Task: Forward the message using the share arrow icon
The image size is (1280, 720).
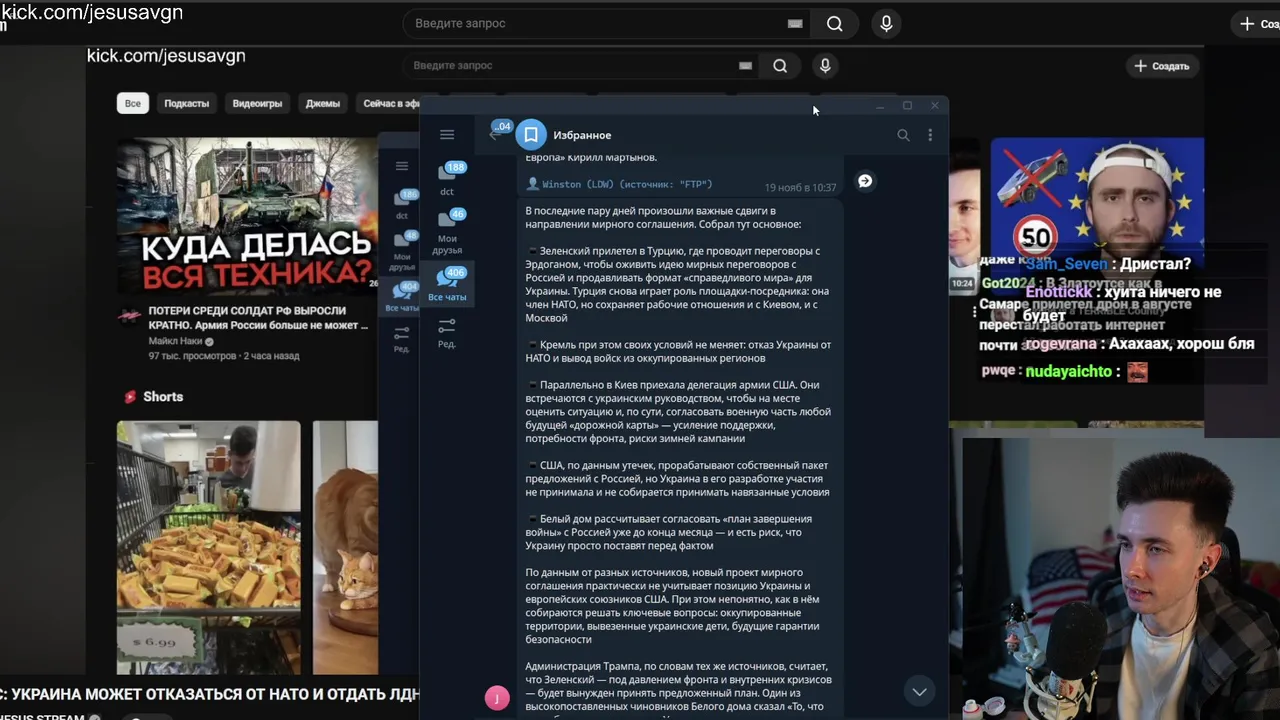Action: (x=865, y=181)
